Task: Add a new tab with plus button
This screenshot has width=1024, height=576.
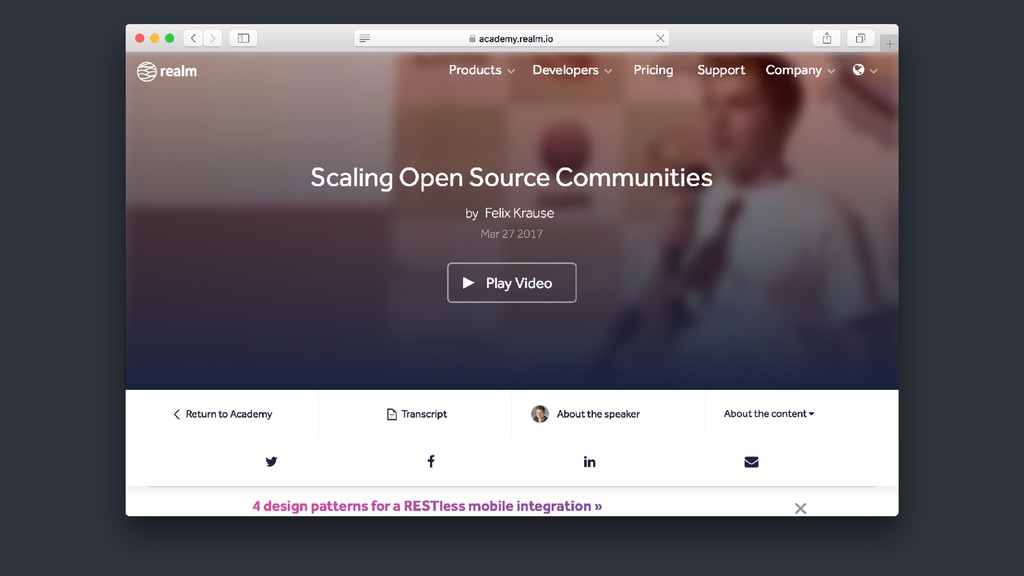Action: pyautogui.click(x=889, y=44)
